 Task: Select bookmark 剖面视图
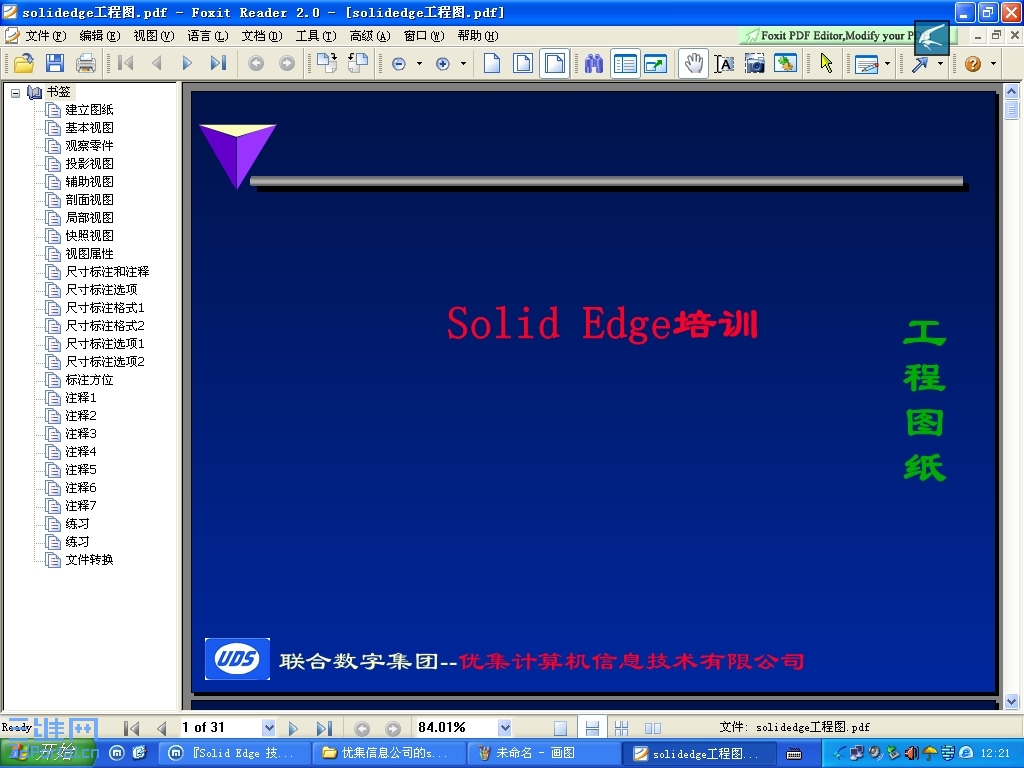pyautogui.click(x=89, y=200)
